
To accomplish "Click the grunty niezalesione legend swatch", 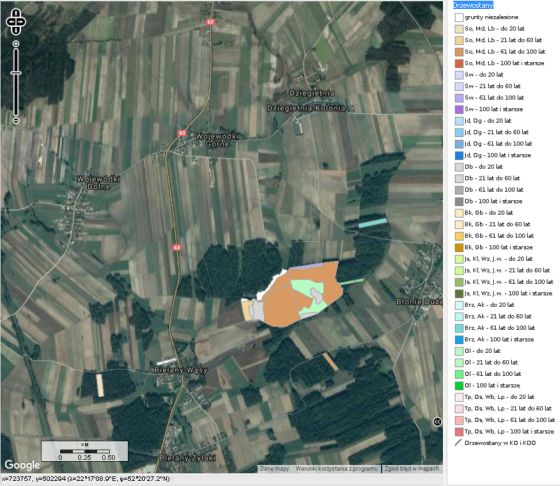I will (459, 17).
